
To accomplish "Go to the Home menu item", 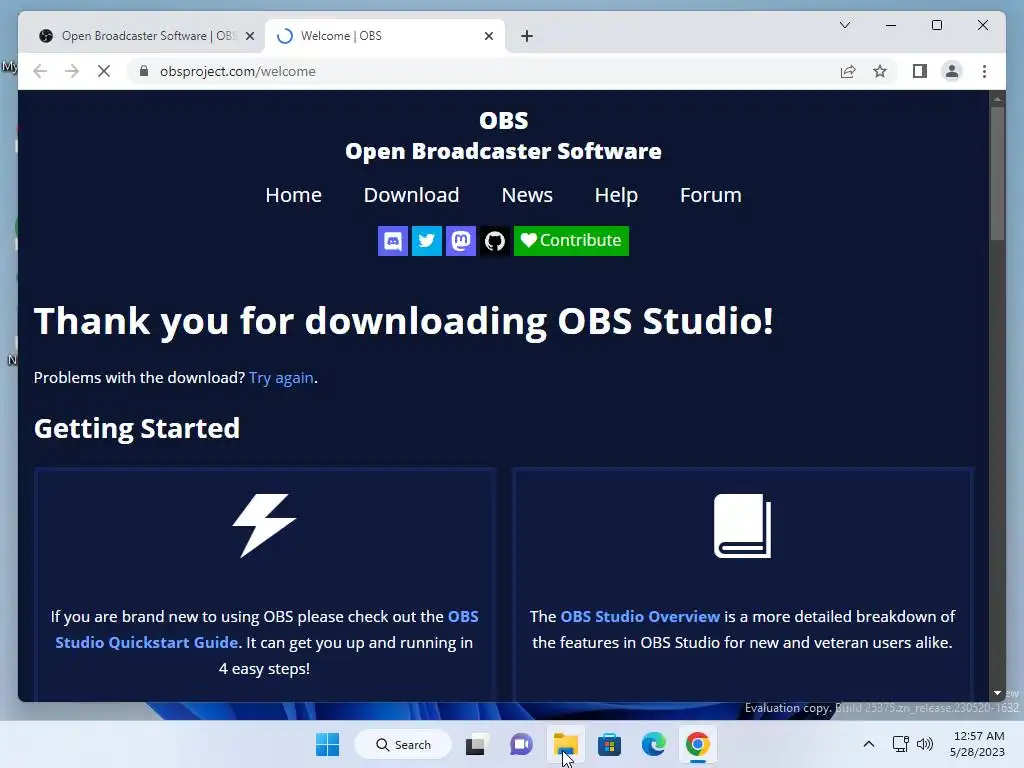I will (293, 195).
